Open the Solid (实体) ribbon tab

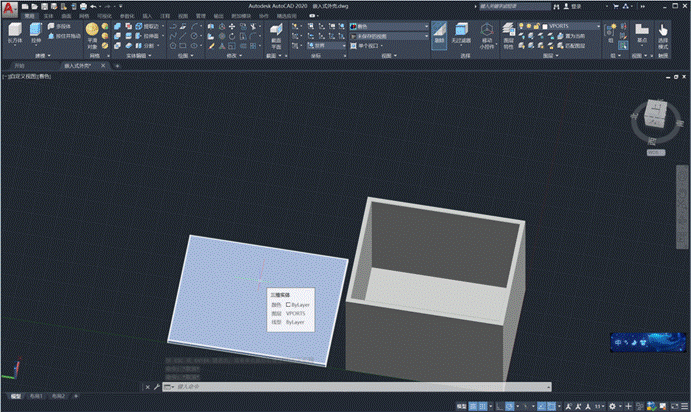point(48,16)
